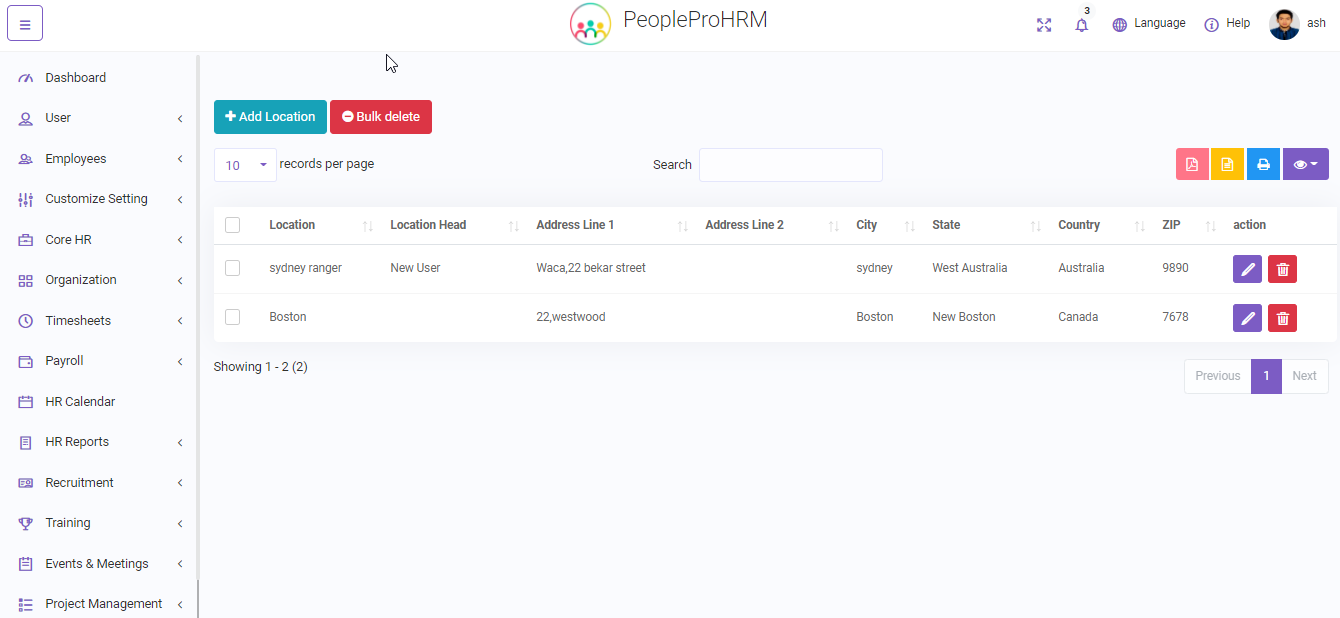Screen dimensions: 1340x618
Task: Click the Add Location button
Action: click(270, 117)
